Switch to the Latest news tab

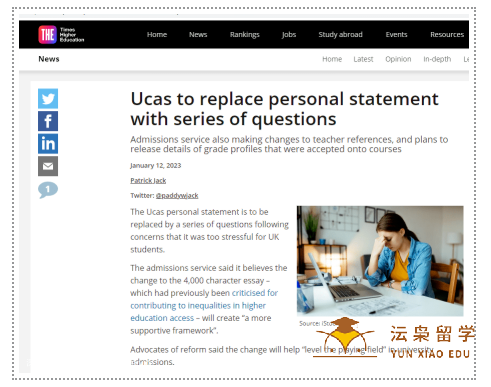pos(363,59)
